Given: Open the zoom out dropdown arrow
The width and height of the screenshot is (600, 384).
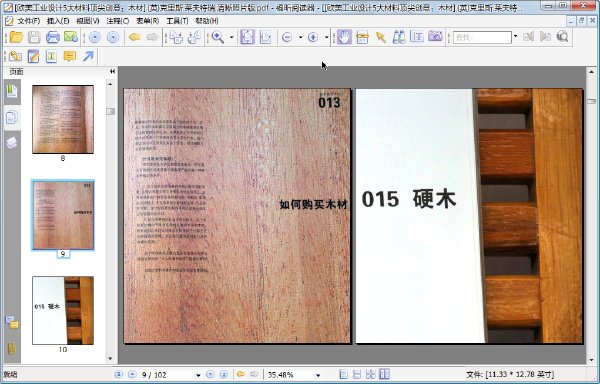Looking at the screenshot, I should click(x=300, y=37).
